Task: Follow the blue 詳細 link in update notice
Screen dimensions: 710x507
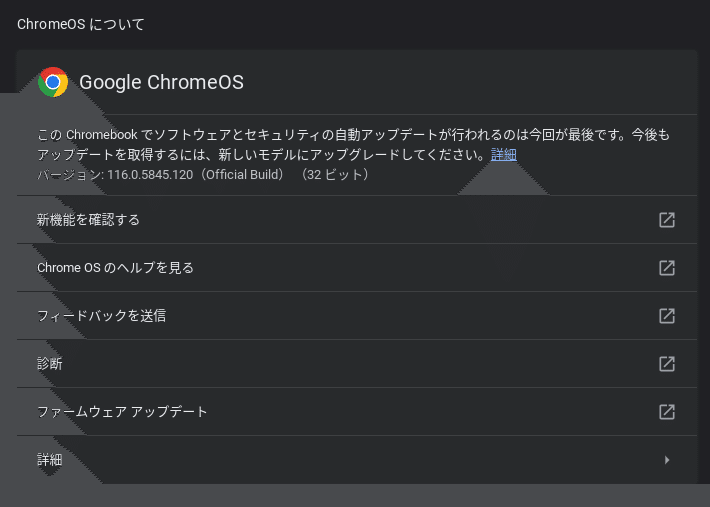Action: 504,155
